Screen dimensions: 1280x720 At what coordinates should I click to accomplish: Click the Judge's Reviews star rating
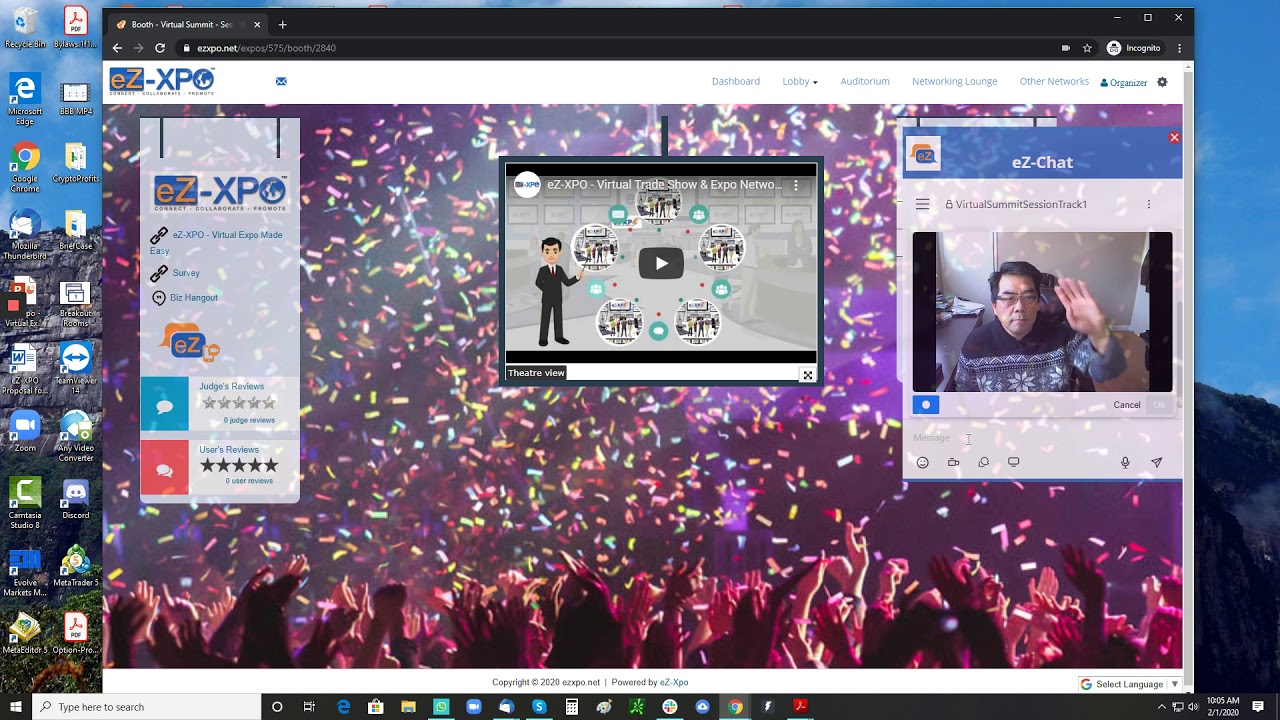pos(239,403)
